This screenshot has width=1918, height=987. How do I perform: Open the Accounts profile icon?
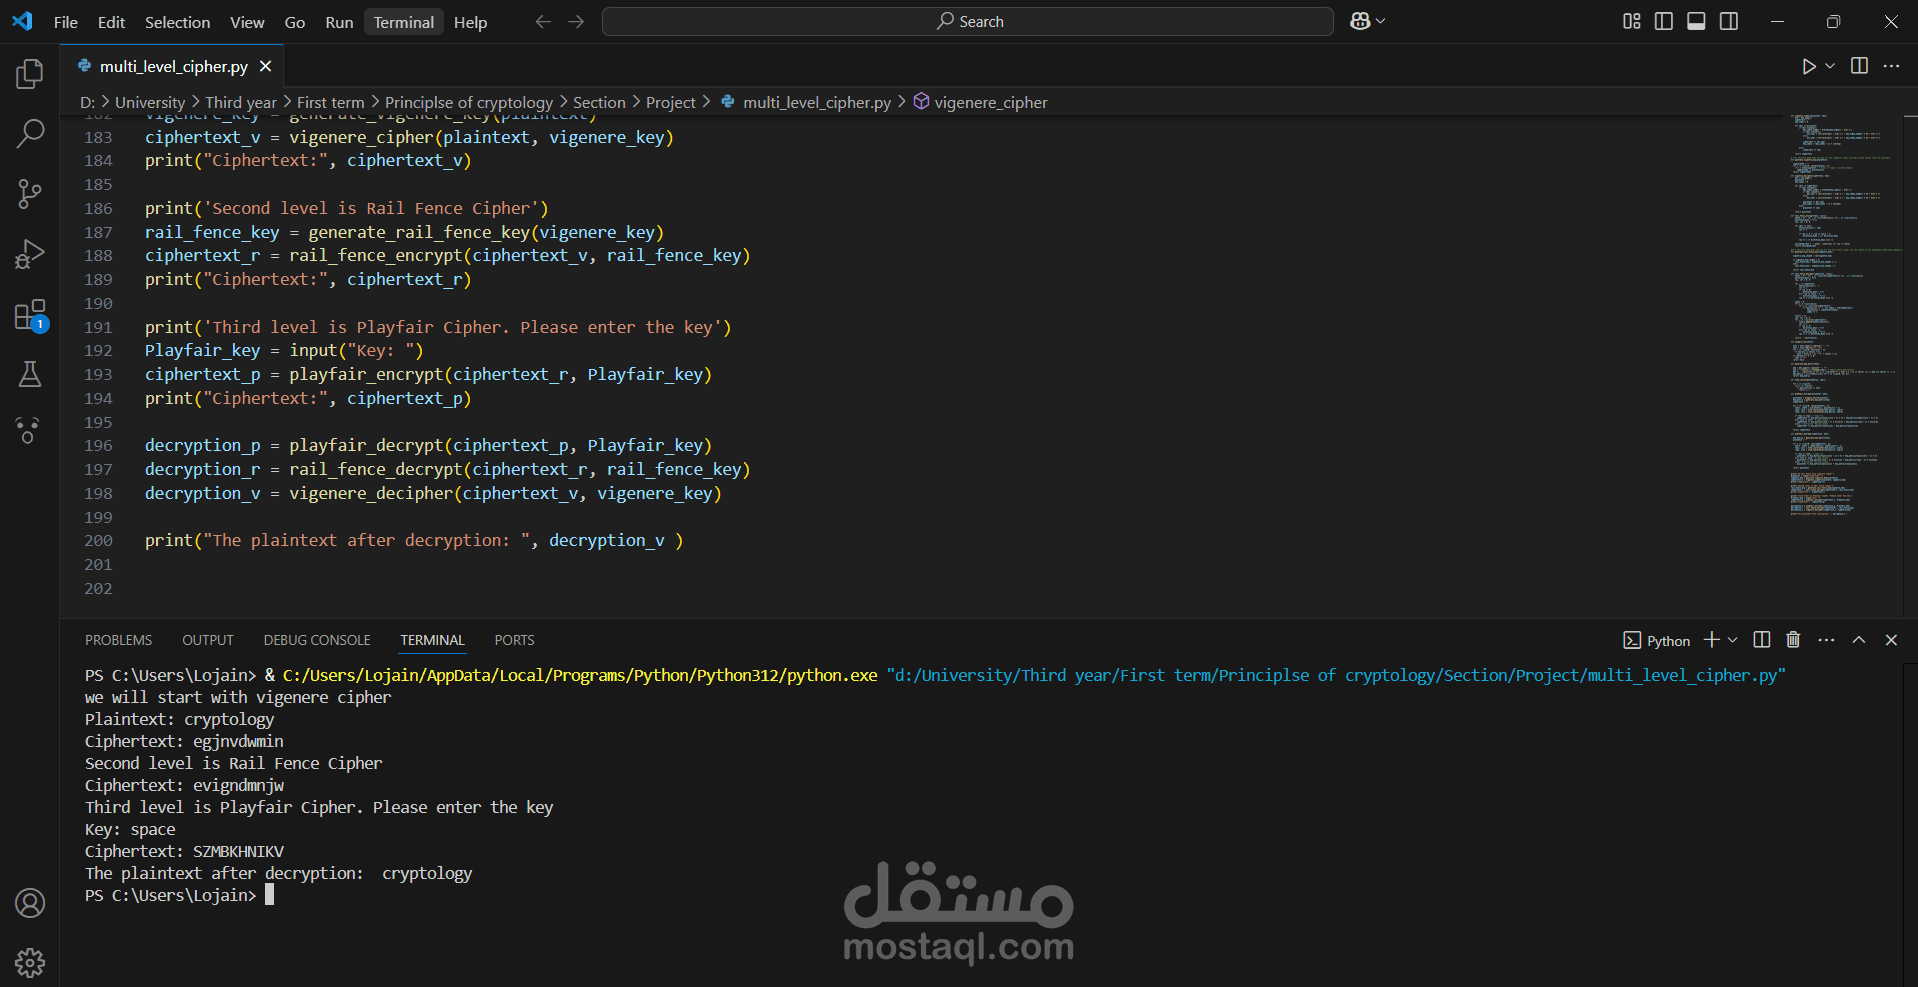(x=30, y=903)
